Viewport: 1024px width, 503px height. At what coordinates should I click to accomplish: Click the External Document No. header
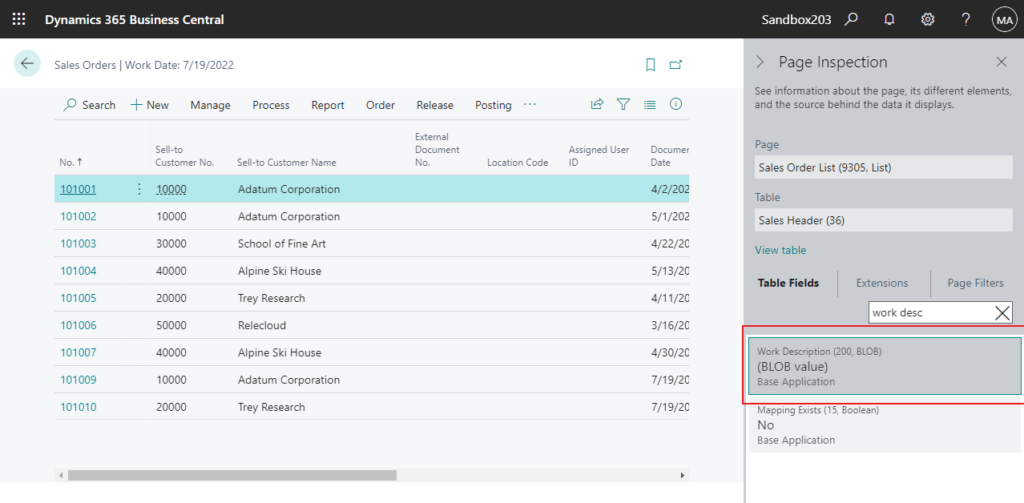(438, 150)
